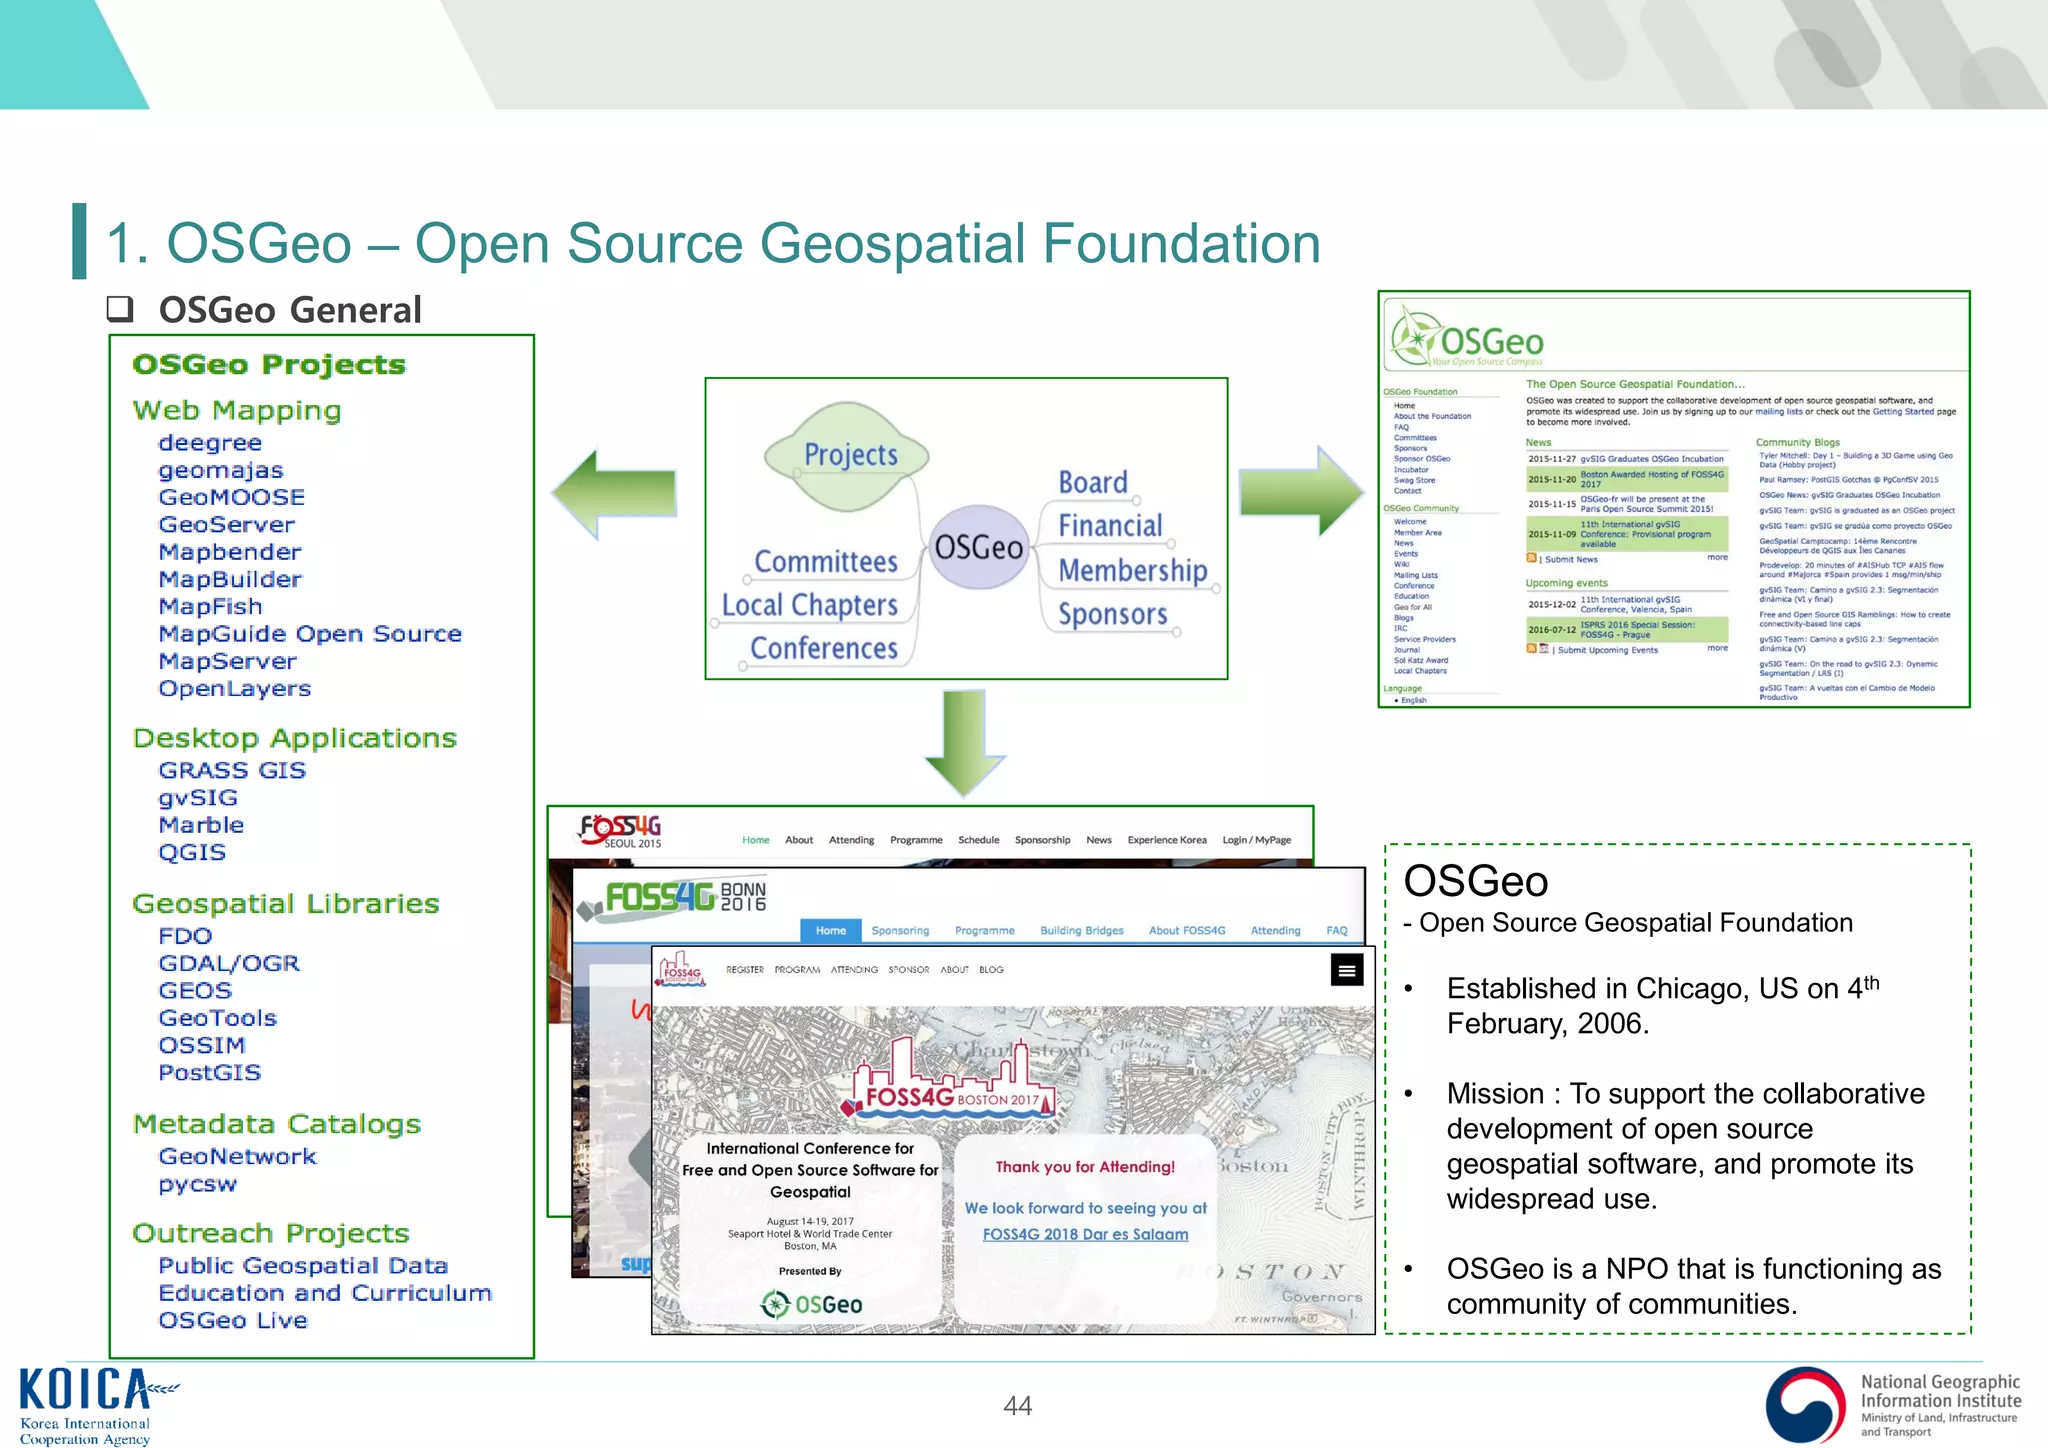The image size is (2048, 1448).
Task: Follow the FOSS4G 2018 Dar es Salaam link
Action: pyautogui.click(x=1085, y=1234)
